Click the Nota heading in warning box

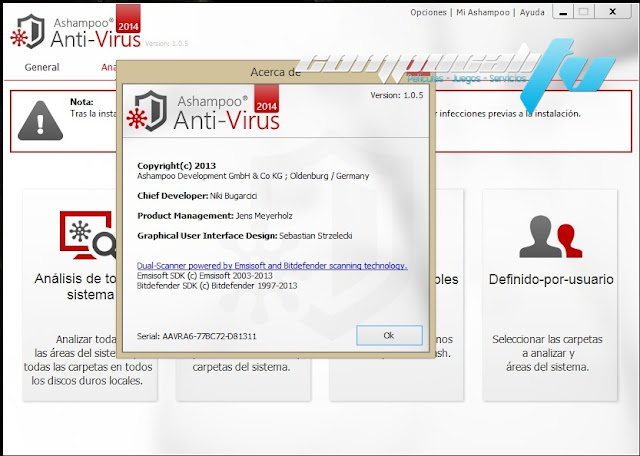pyautogui.click(x=82, y=102)
